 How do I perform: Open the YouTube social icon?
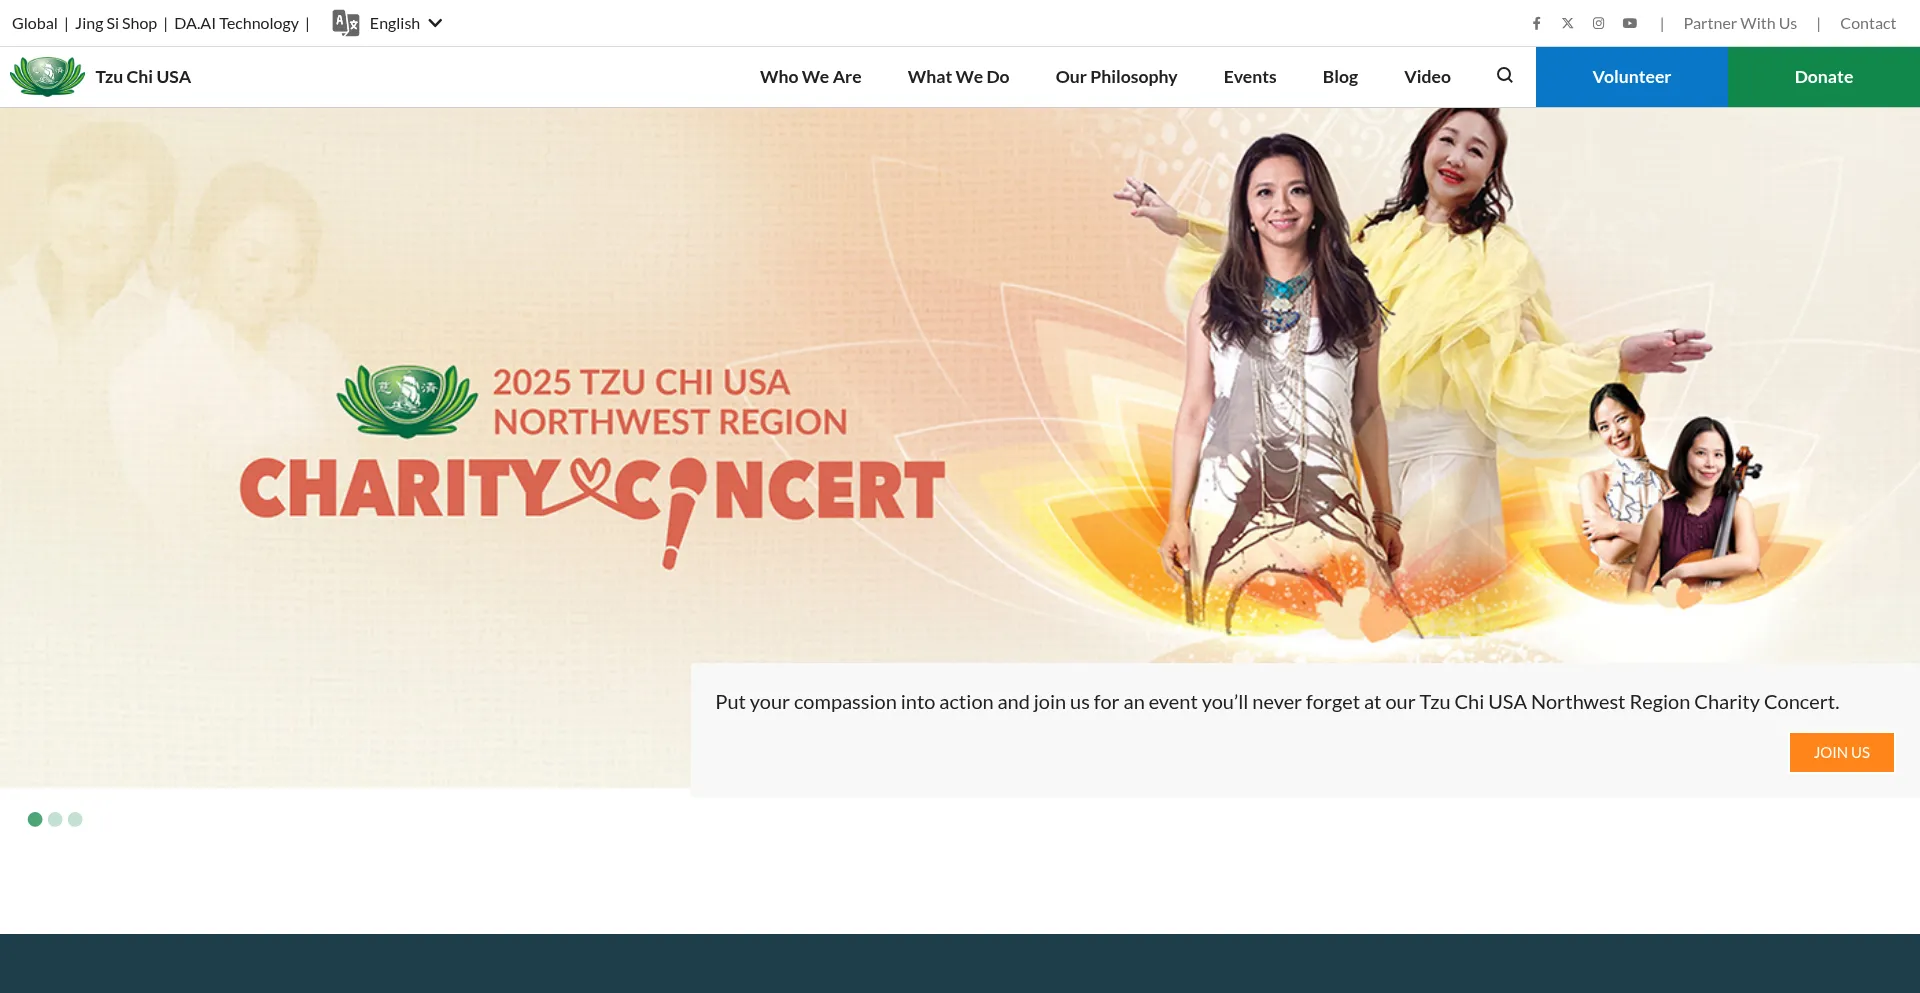click(x=1630, y=23)
